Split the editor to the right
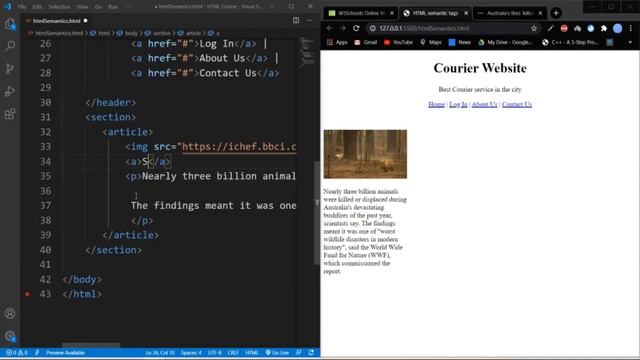This screenshot has width=640, height=360. coord(296,20)
